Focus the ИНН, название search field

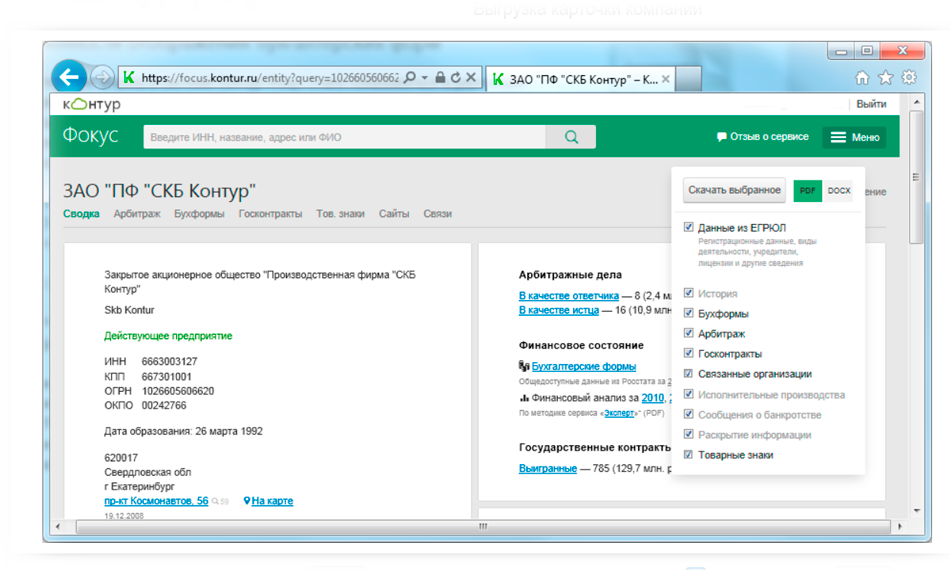tap(344, 137)
